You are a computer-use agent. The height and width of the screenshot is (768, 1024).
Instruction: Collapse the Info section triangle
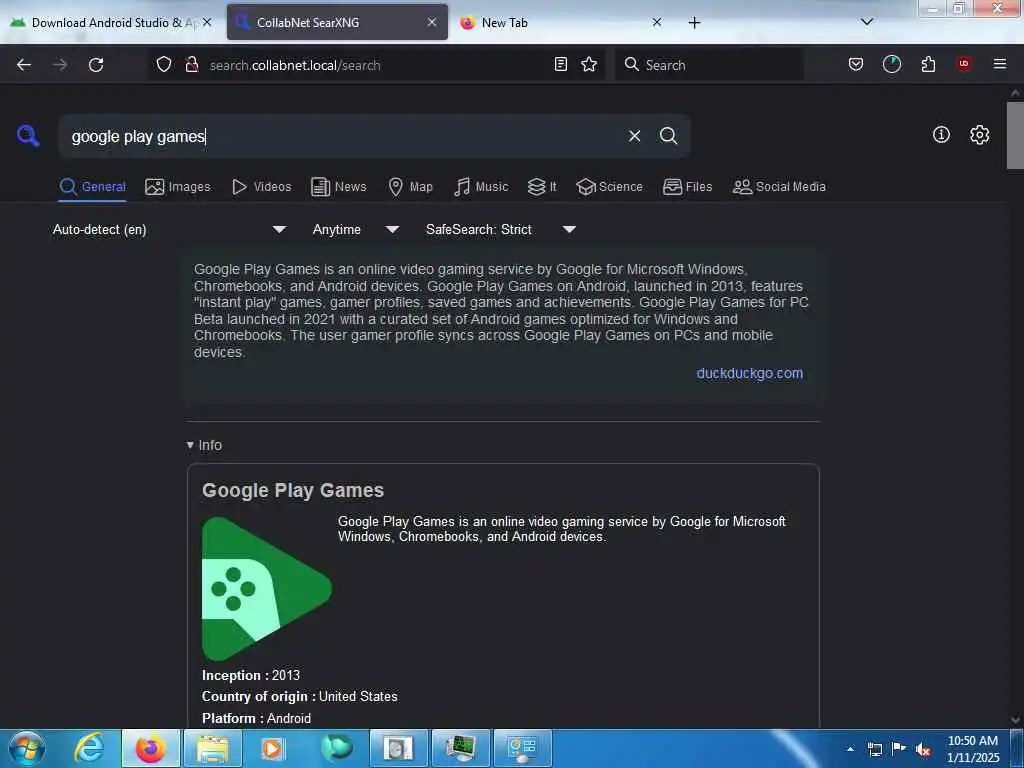190,445
